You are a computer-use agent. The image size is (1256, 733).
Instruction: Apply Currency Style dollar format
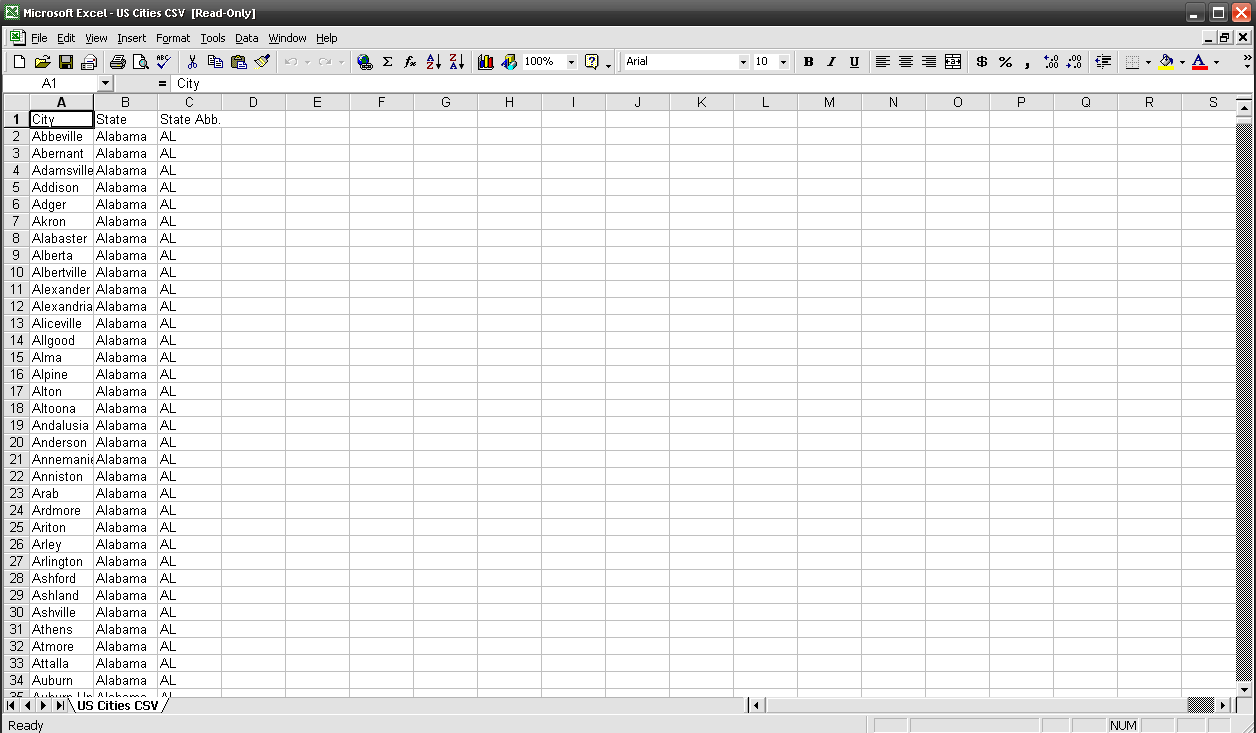982,62
